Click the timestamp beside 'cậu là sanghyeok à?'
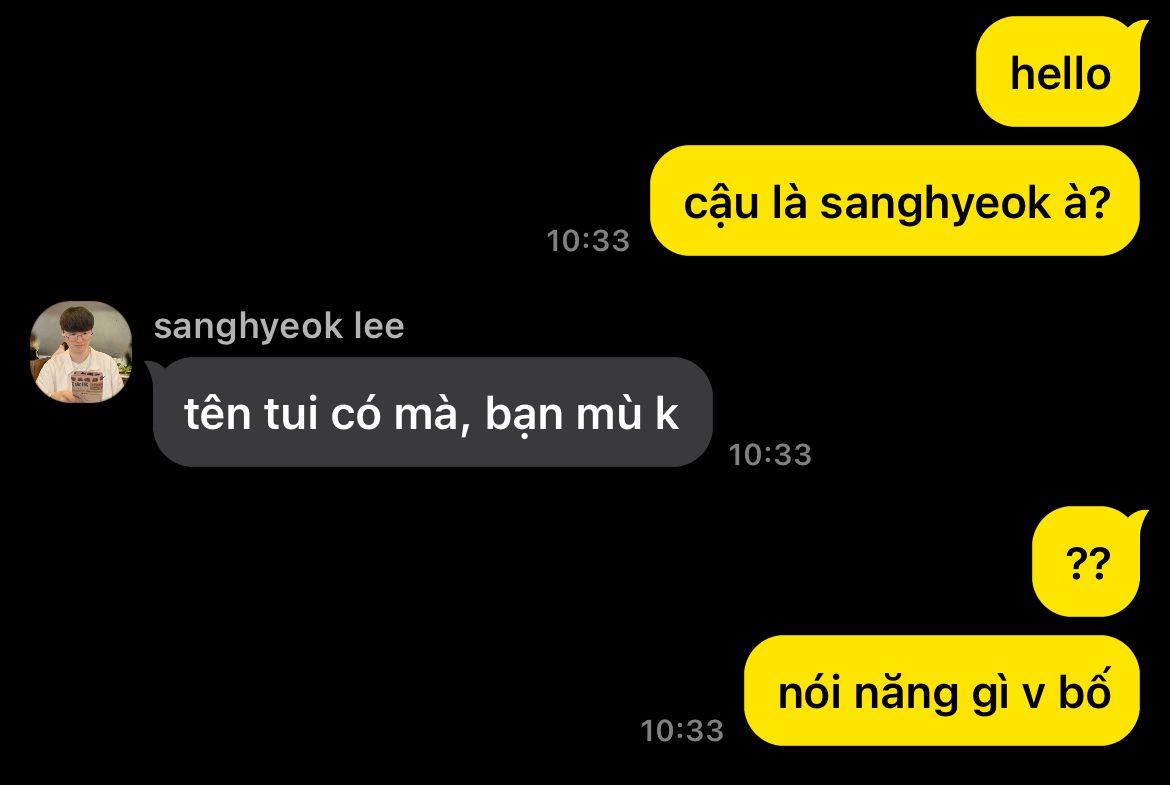The image size is (1170, 785). [588, 240]
